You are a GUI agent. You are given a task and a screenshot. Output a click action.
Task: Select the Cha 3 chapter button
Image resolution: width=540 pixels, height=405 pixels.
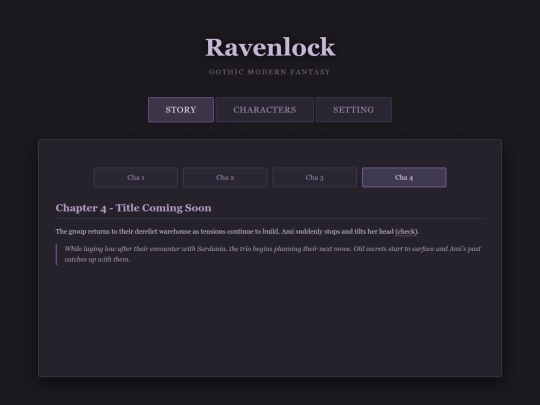tap(314, 177)
